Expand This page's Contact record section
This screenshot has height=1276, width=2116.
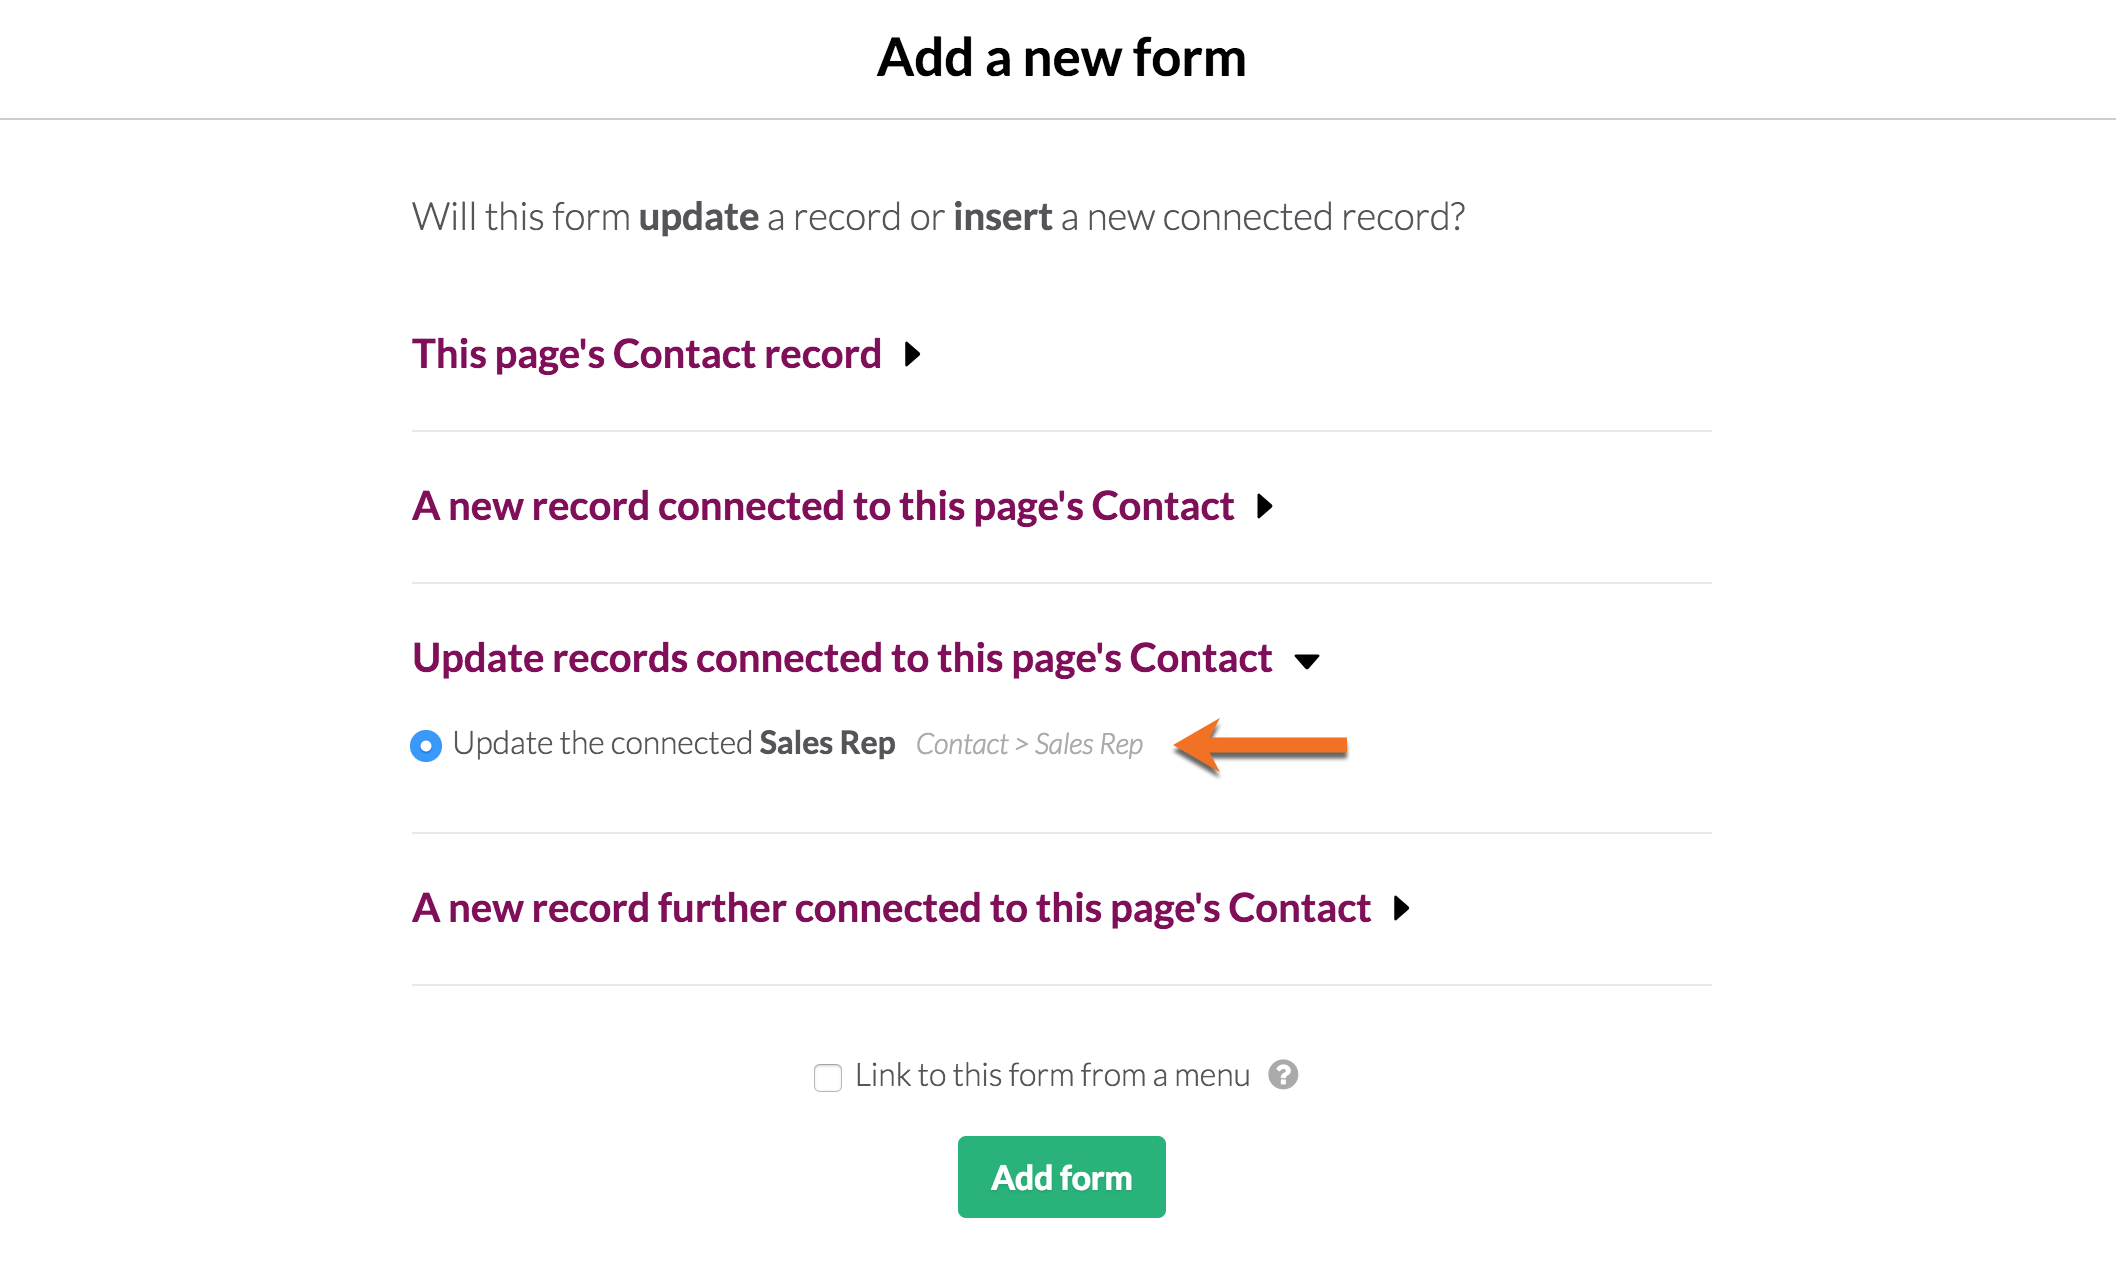[x=647, y=354]
